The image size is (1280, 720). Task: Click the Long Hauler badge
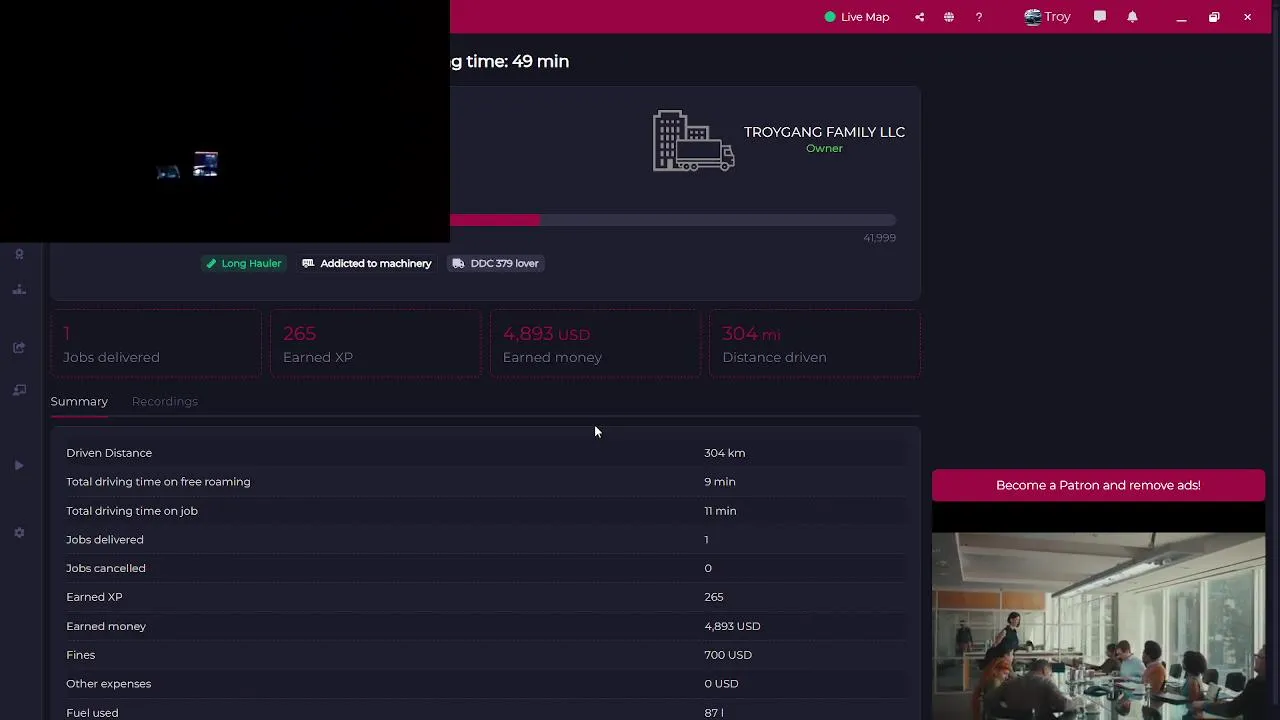pos(244,263)
